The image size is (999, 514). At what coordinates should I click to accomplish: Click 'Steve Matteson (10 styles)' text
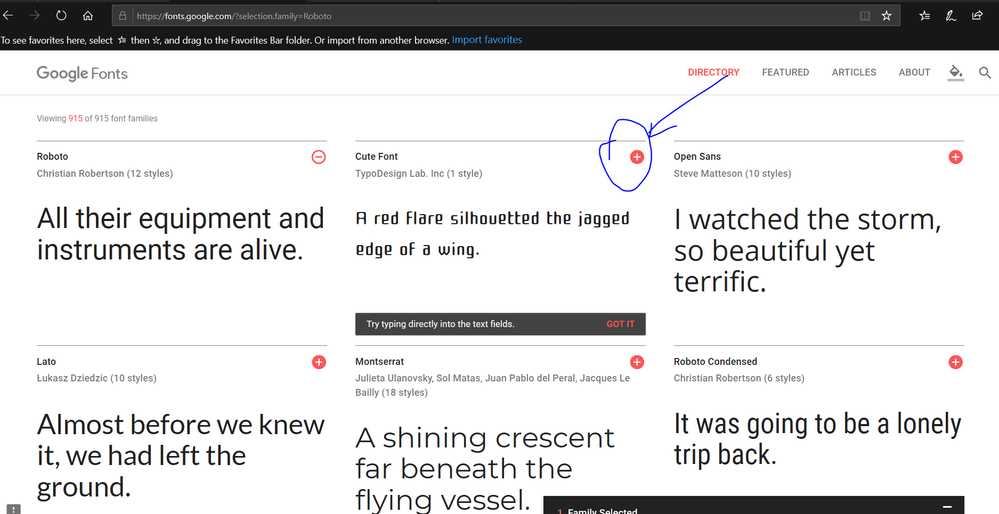(732, 173)
